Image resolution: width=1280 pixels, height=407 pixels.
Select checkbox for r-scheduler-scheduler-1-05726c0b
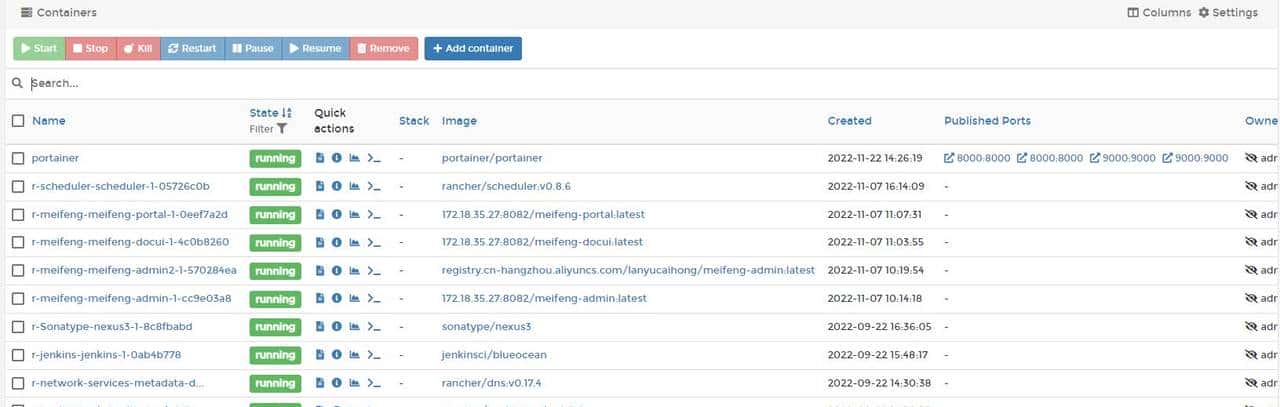(18, 186)
